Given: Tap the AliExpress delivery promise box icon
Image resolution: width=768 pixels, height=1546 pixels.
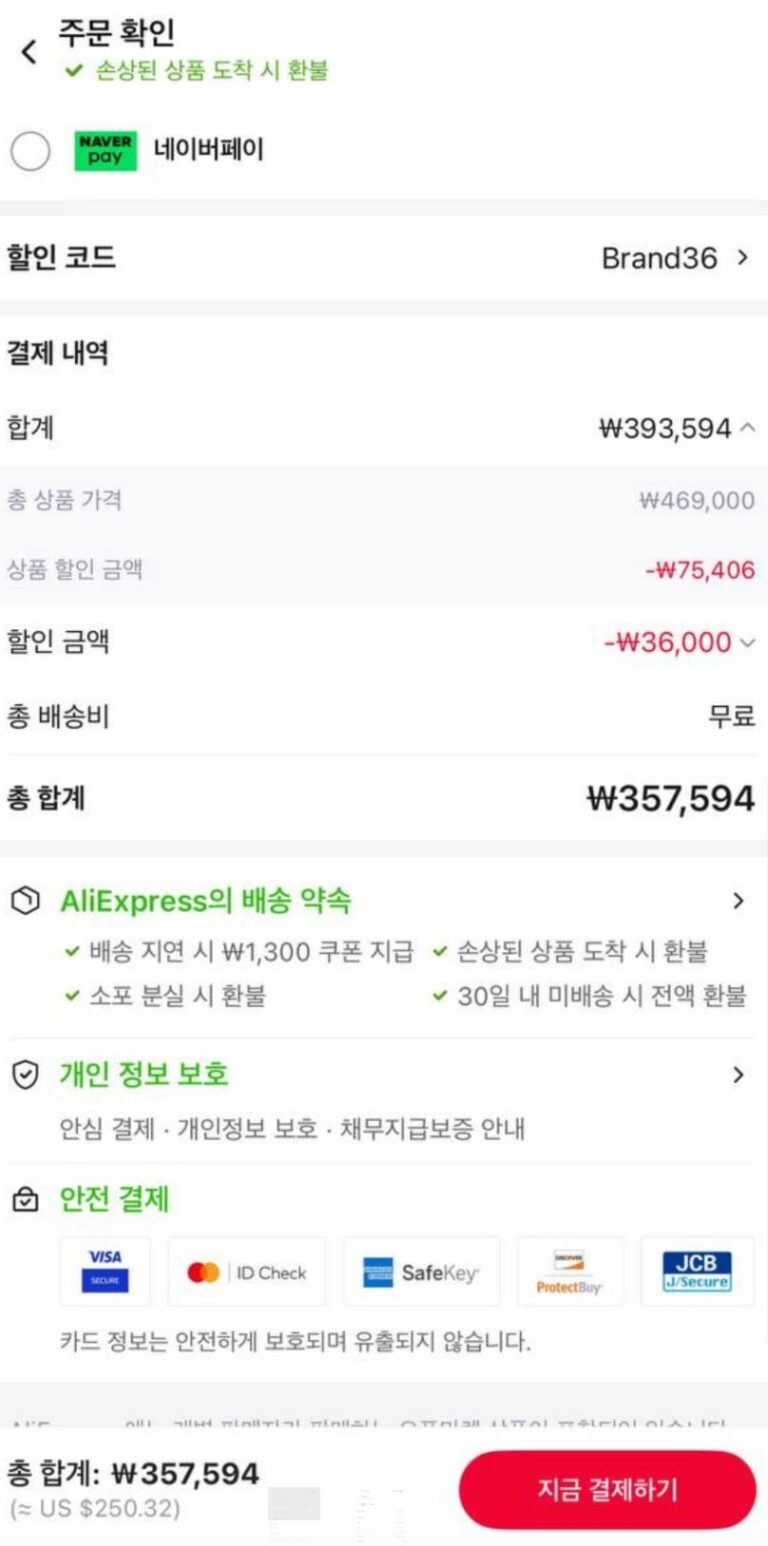Looking at the screenshot, I should click(x=25, y=901).
